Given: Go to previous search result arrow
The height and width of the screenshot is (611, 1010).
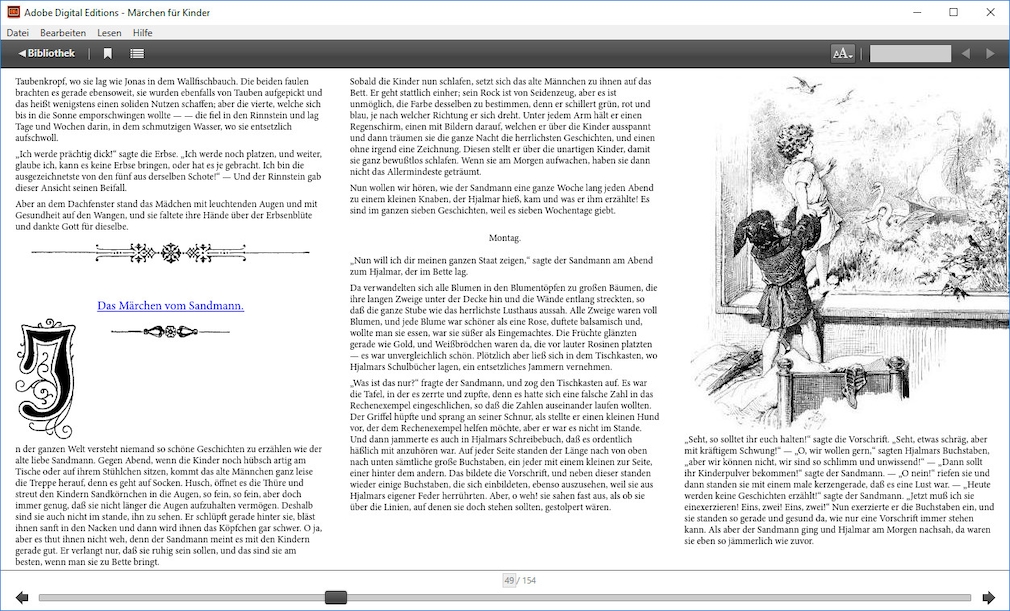Looking at the screenshot, I should (x=965, y=53).
